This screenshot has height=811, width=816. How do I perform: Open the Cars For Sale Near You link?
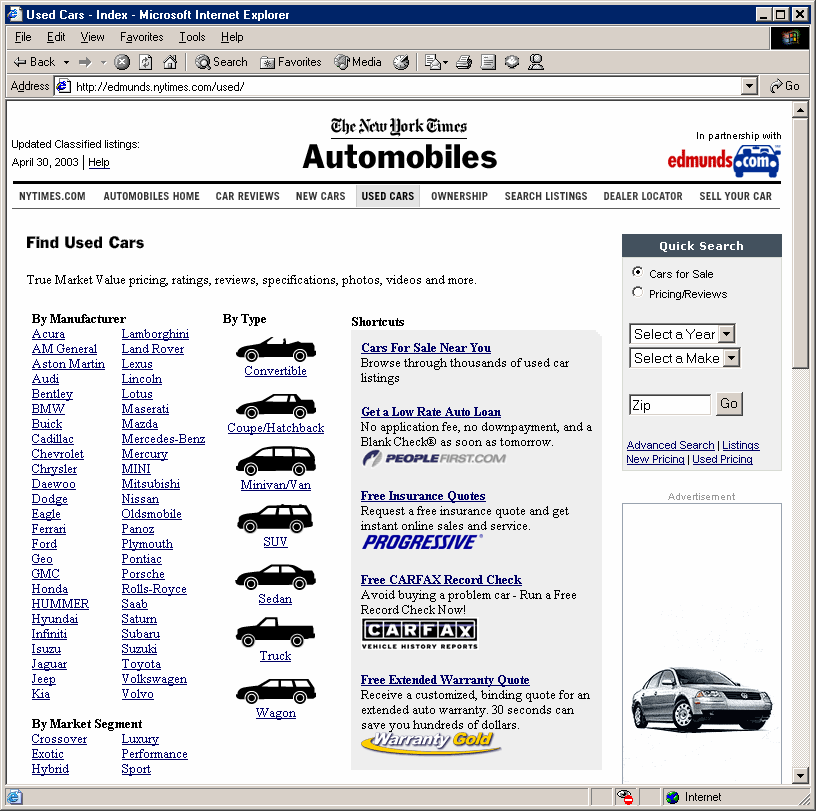click(x=426, y=348)
